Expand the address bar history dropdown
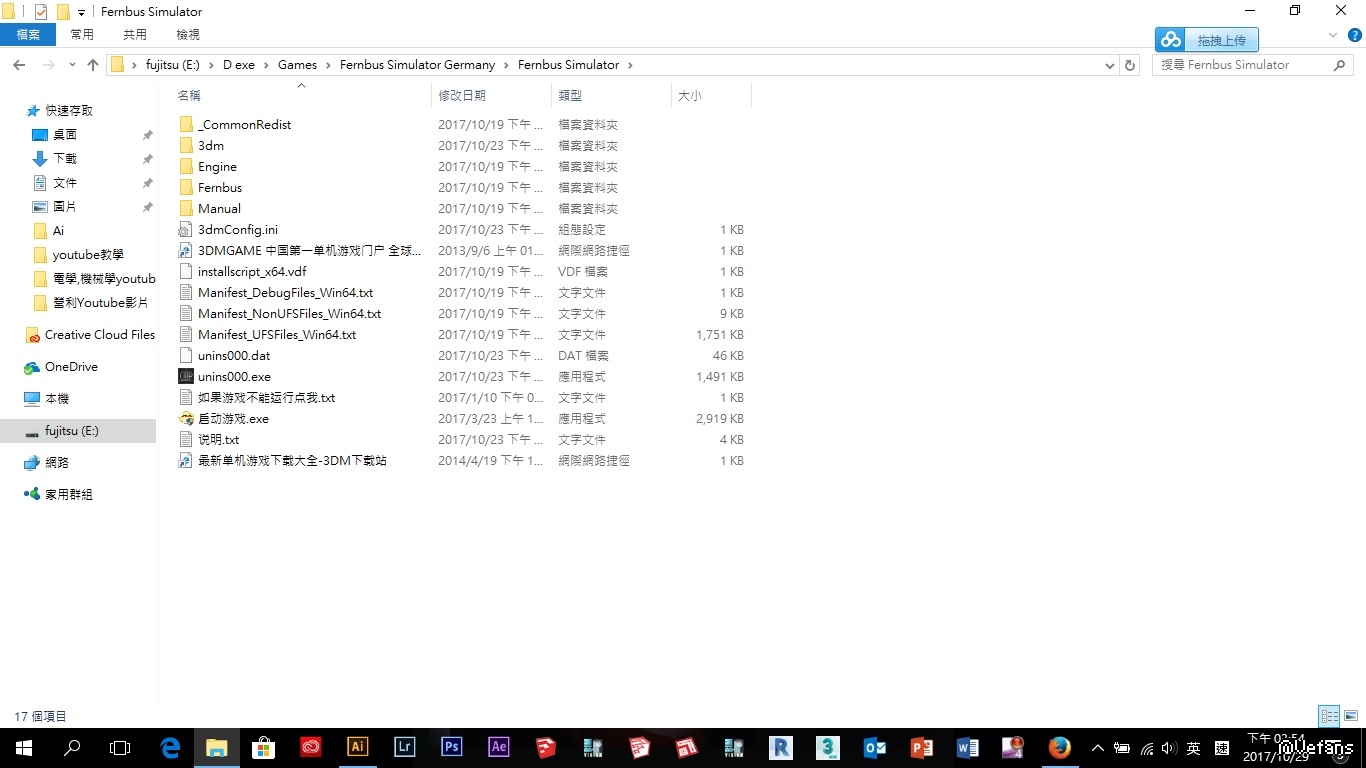This screenshot has width=1366, height=768. click(1109, 65)
